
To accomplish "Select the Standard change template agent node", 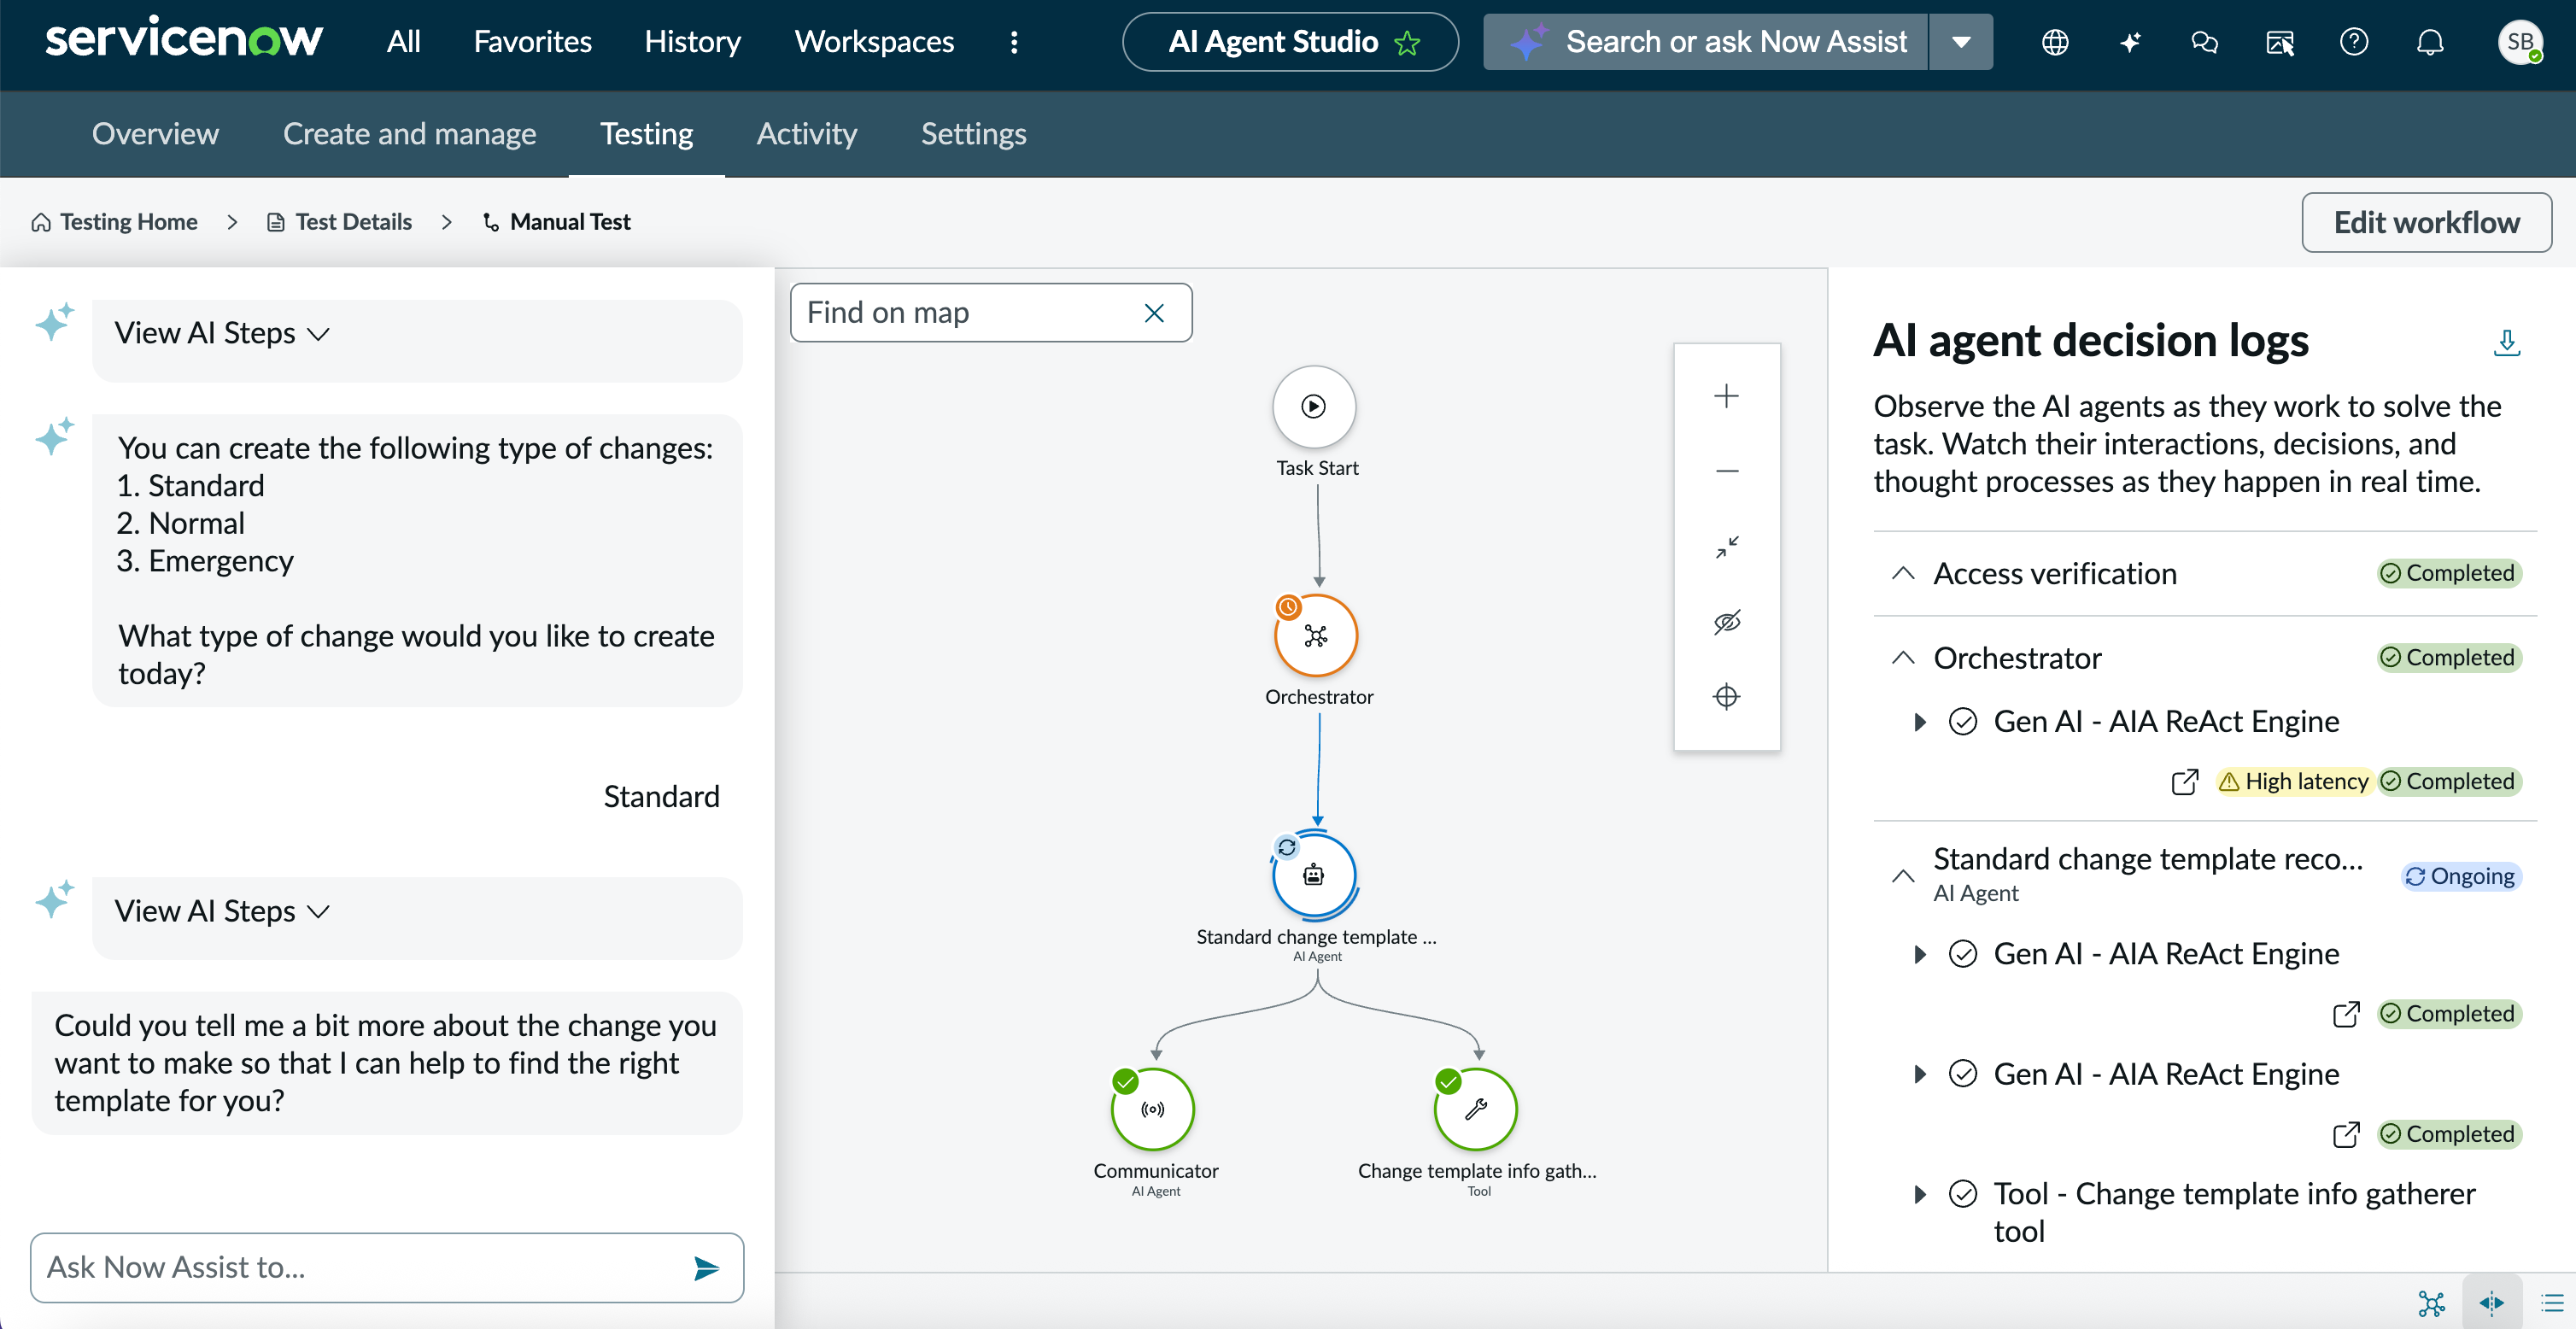I will (1314, 875).
